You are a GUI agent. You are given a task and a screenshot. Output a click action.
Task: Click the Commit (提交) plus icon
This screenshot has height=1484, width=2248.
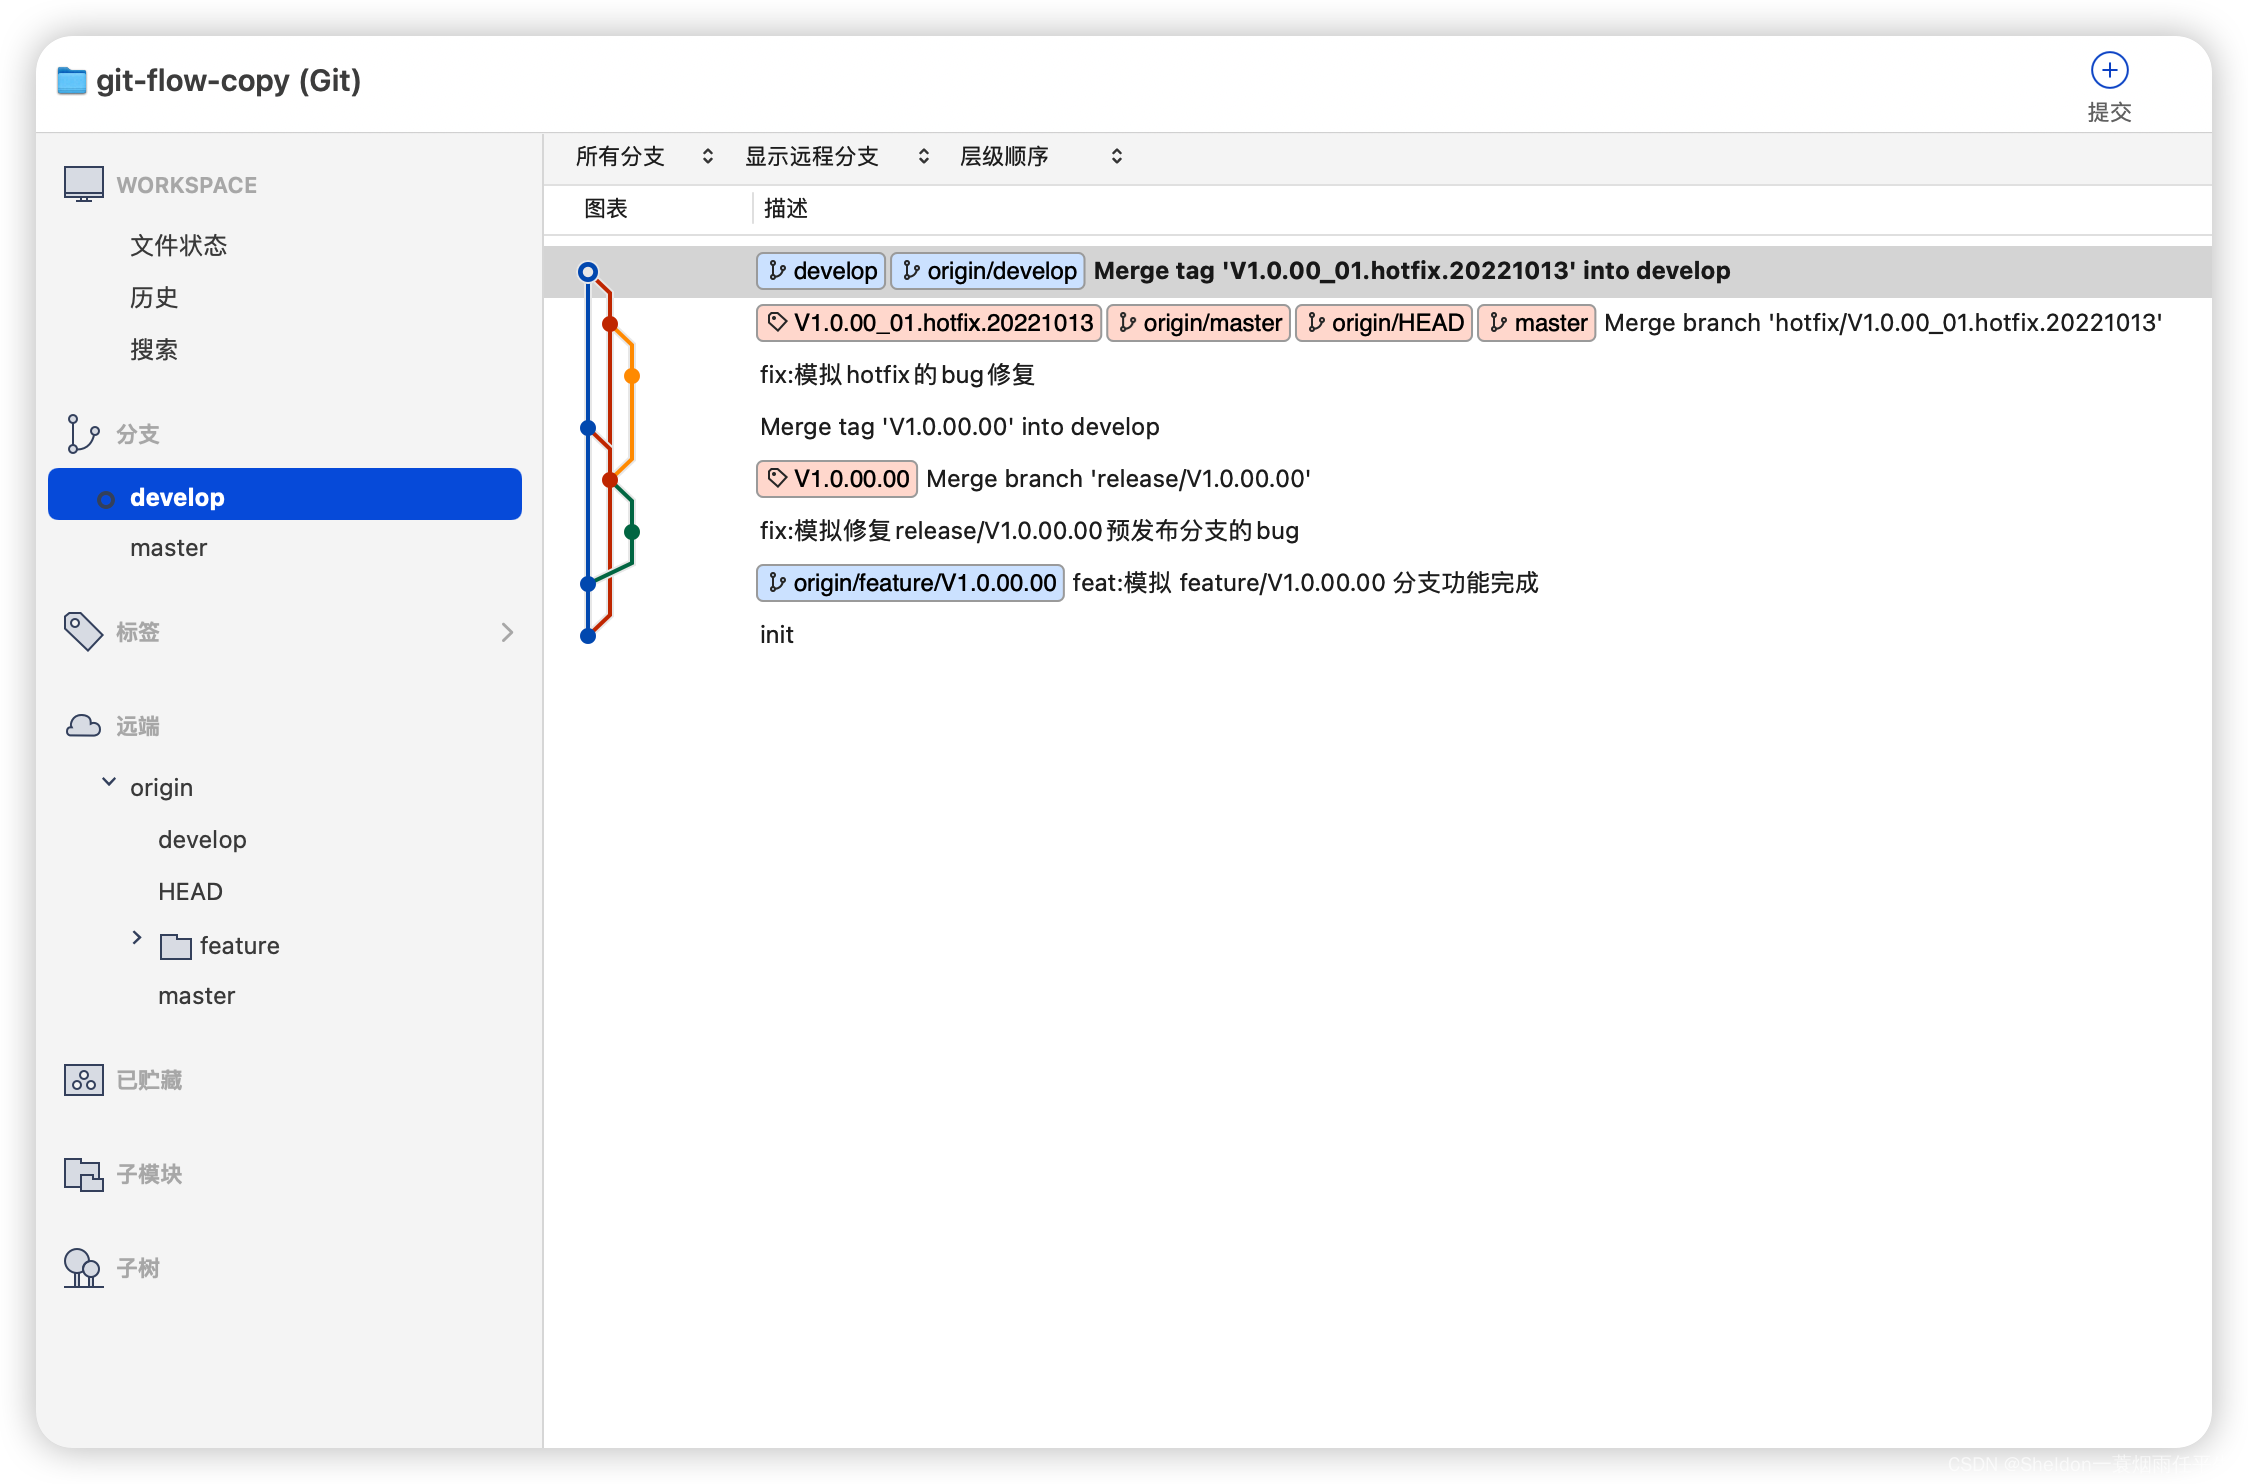point(2109,70)
